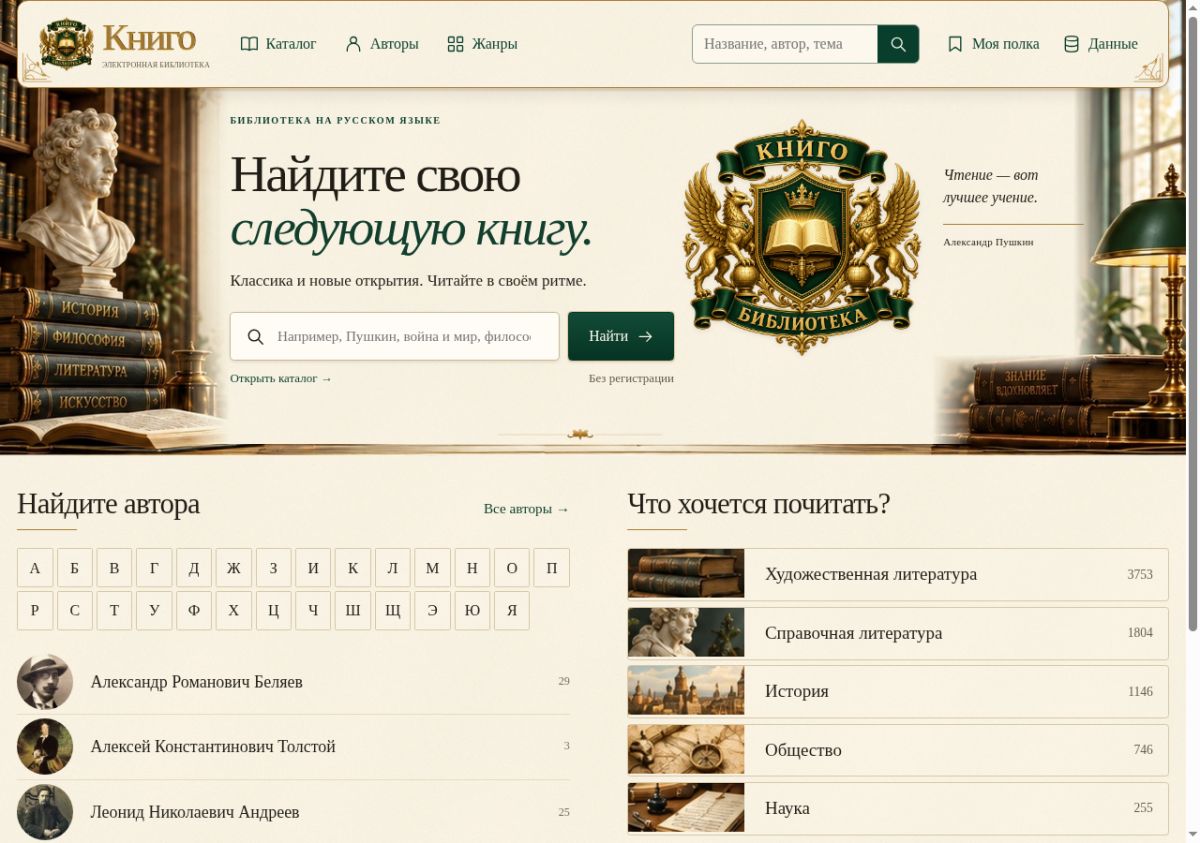Select letter М in author alphabet

tap(432, 568)
